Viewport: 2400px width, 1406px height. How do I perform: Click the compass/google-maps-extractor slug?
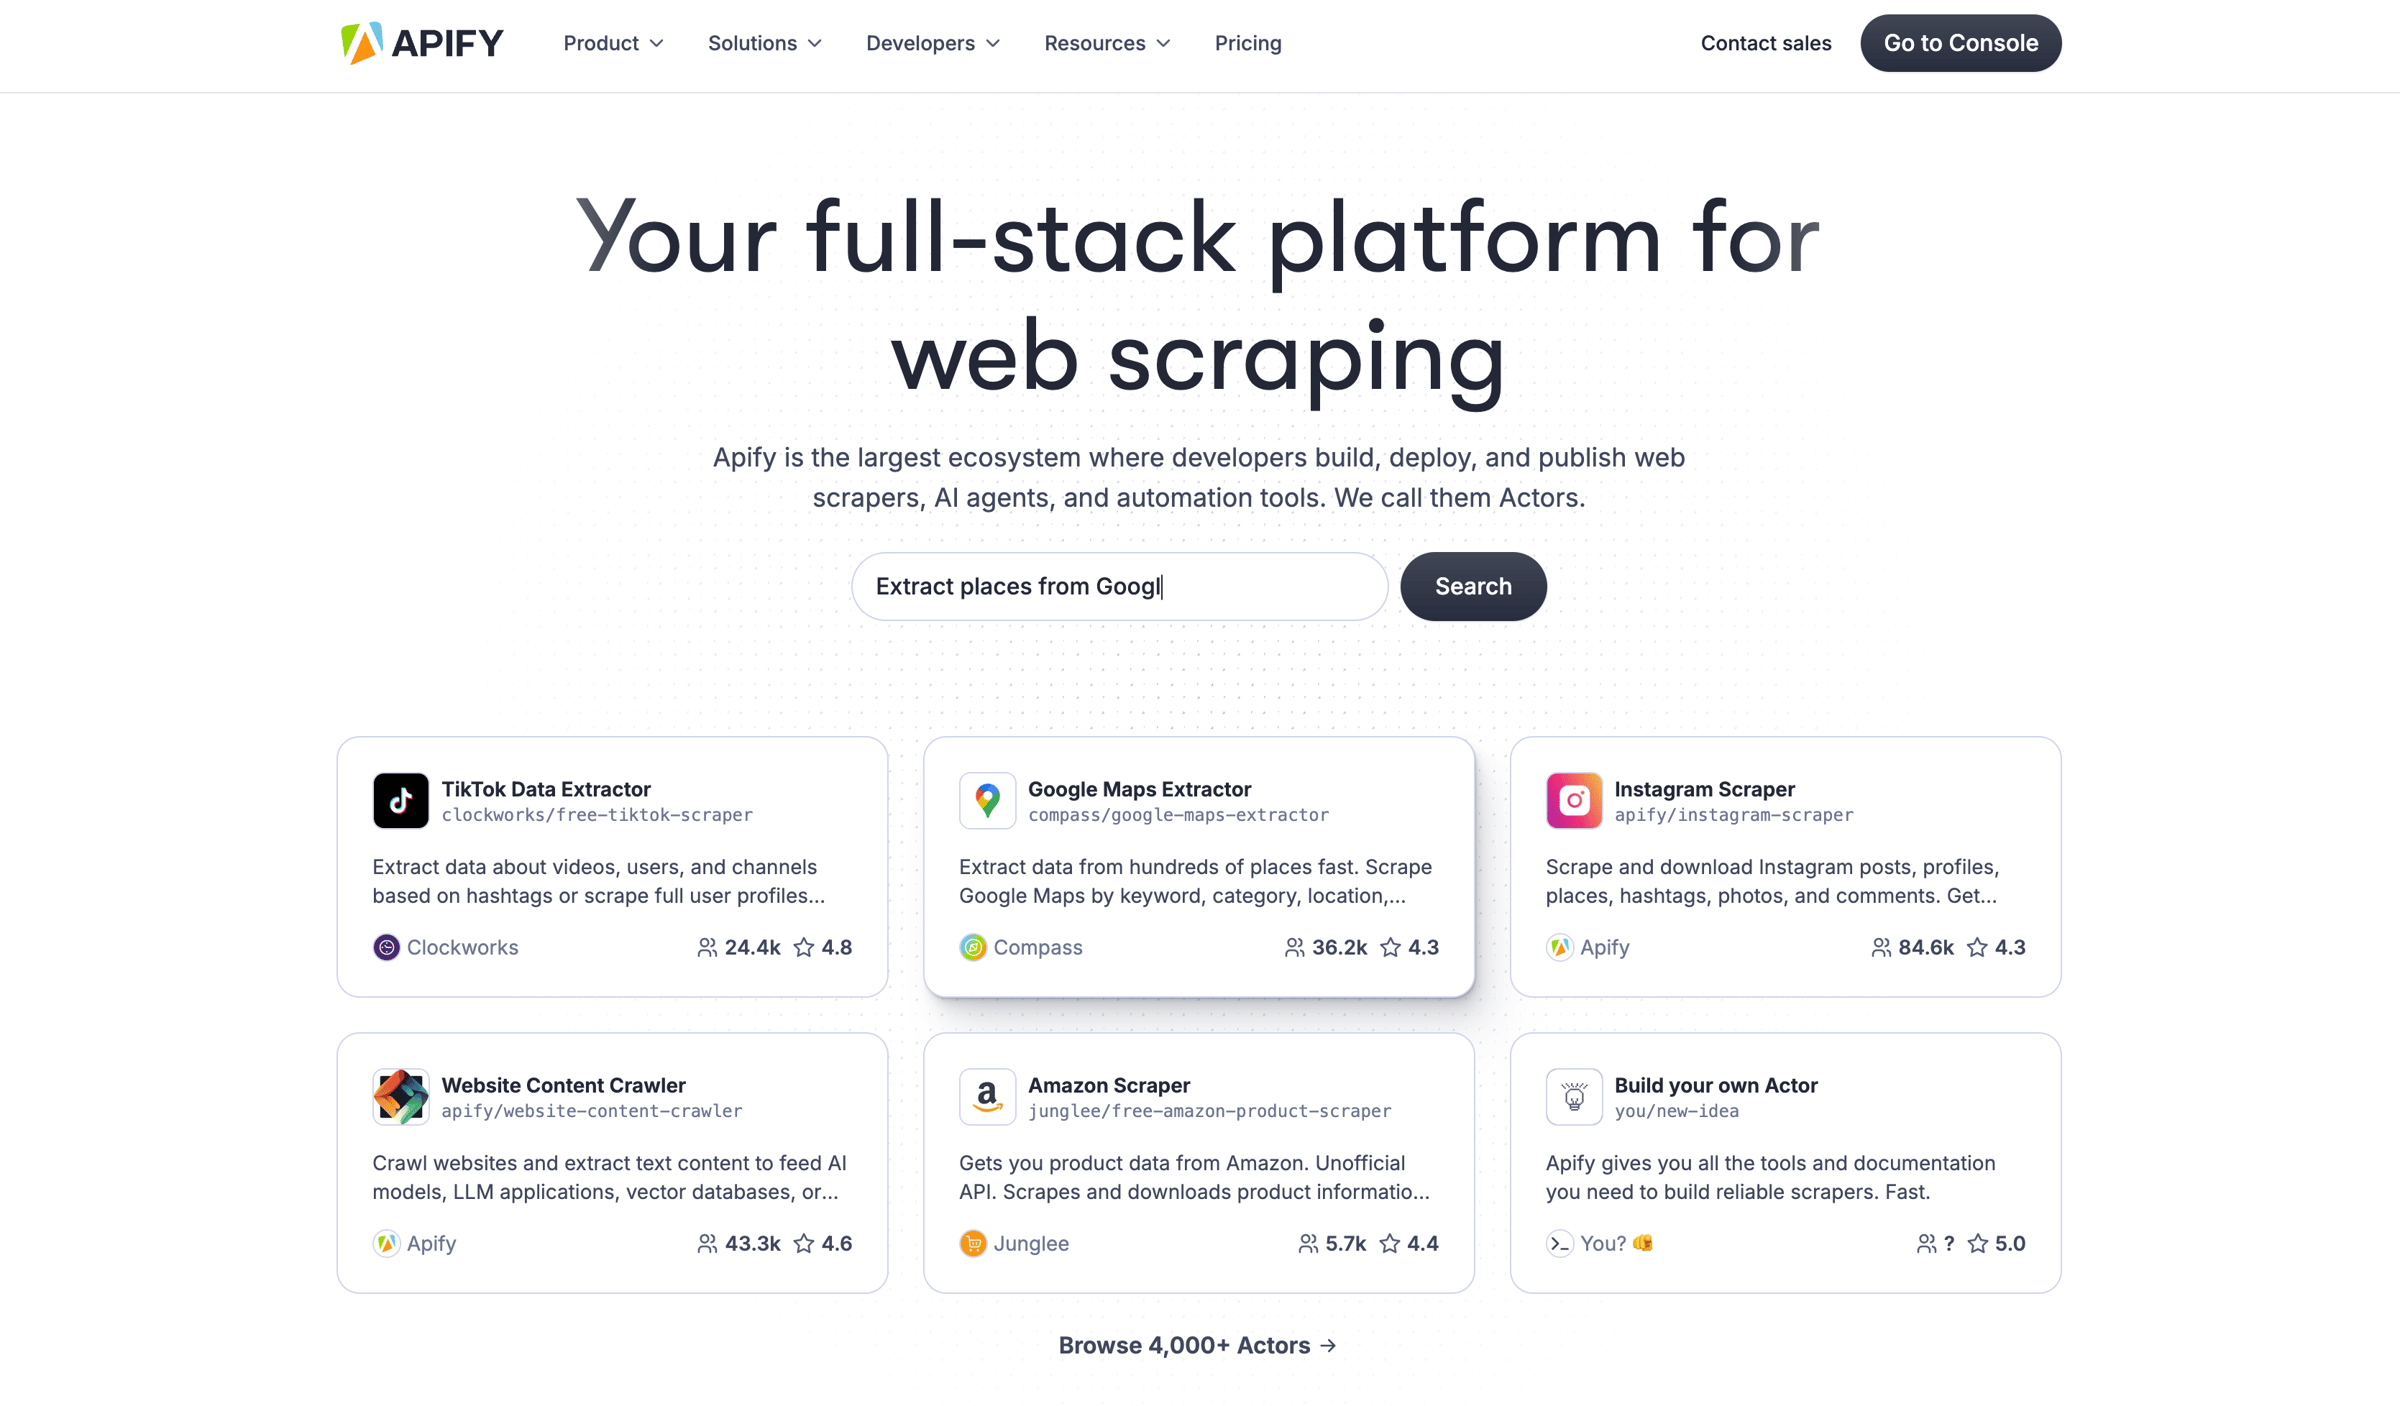pos(1178,815)
